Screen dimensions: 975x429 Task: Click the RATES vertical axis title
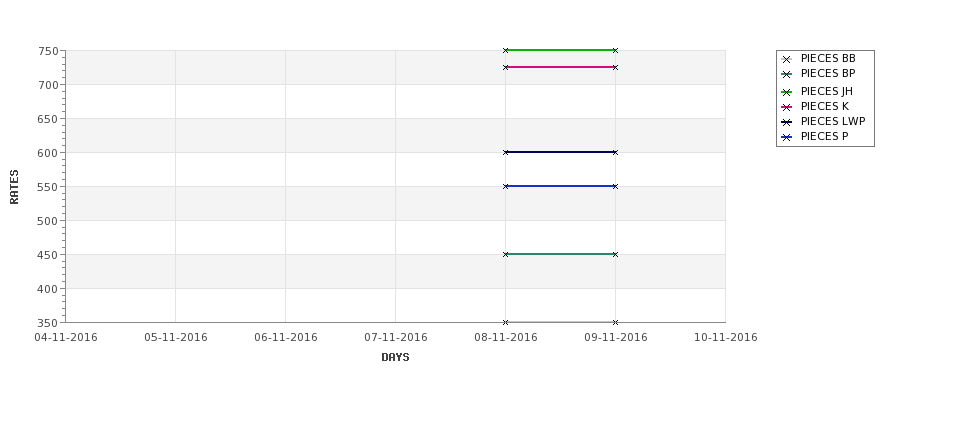coord(14,187)
